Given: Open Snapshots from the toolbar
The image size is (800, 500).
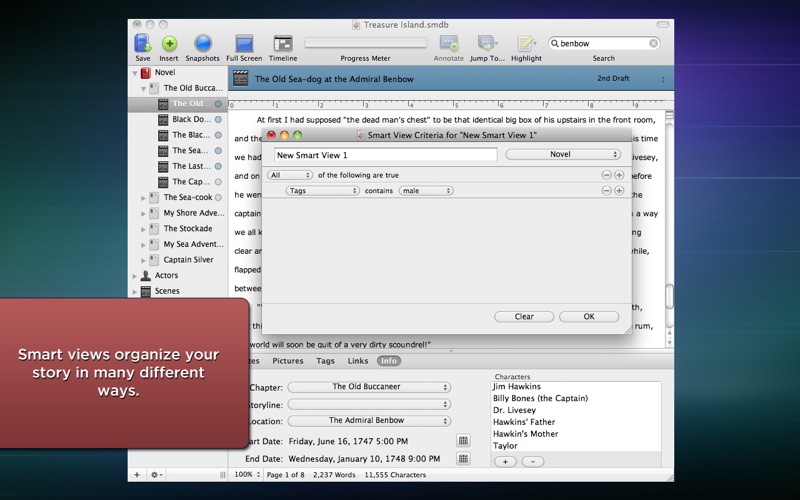Looking at the screenshot, I should 203,43.
